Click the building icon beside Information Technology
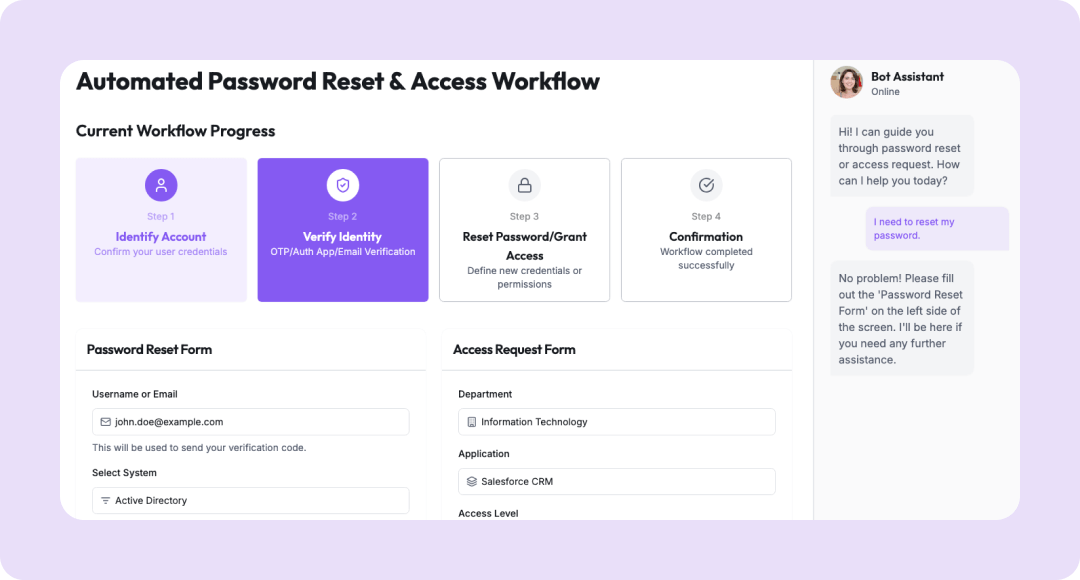This screenshot has height=580, width=1080. [x=471, y=422]
